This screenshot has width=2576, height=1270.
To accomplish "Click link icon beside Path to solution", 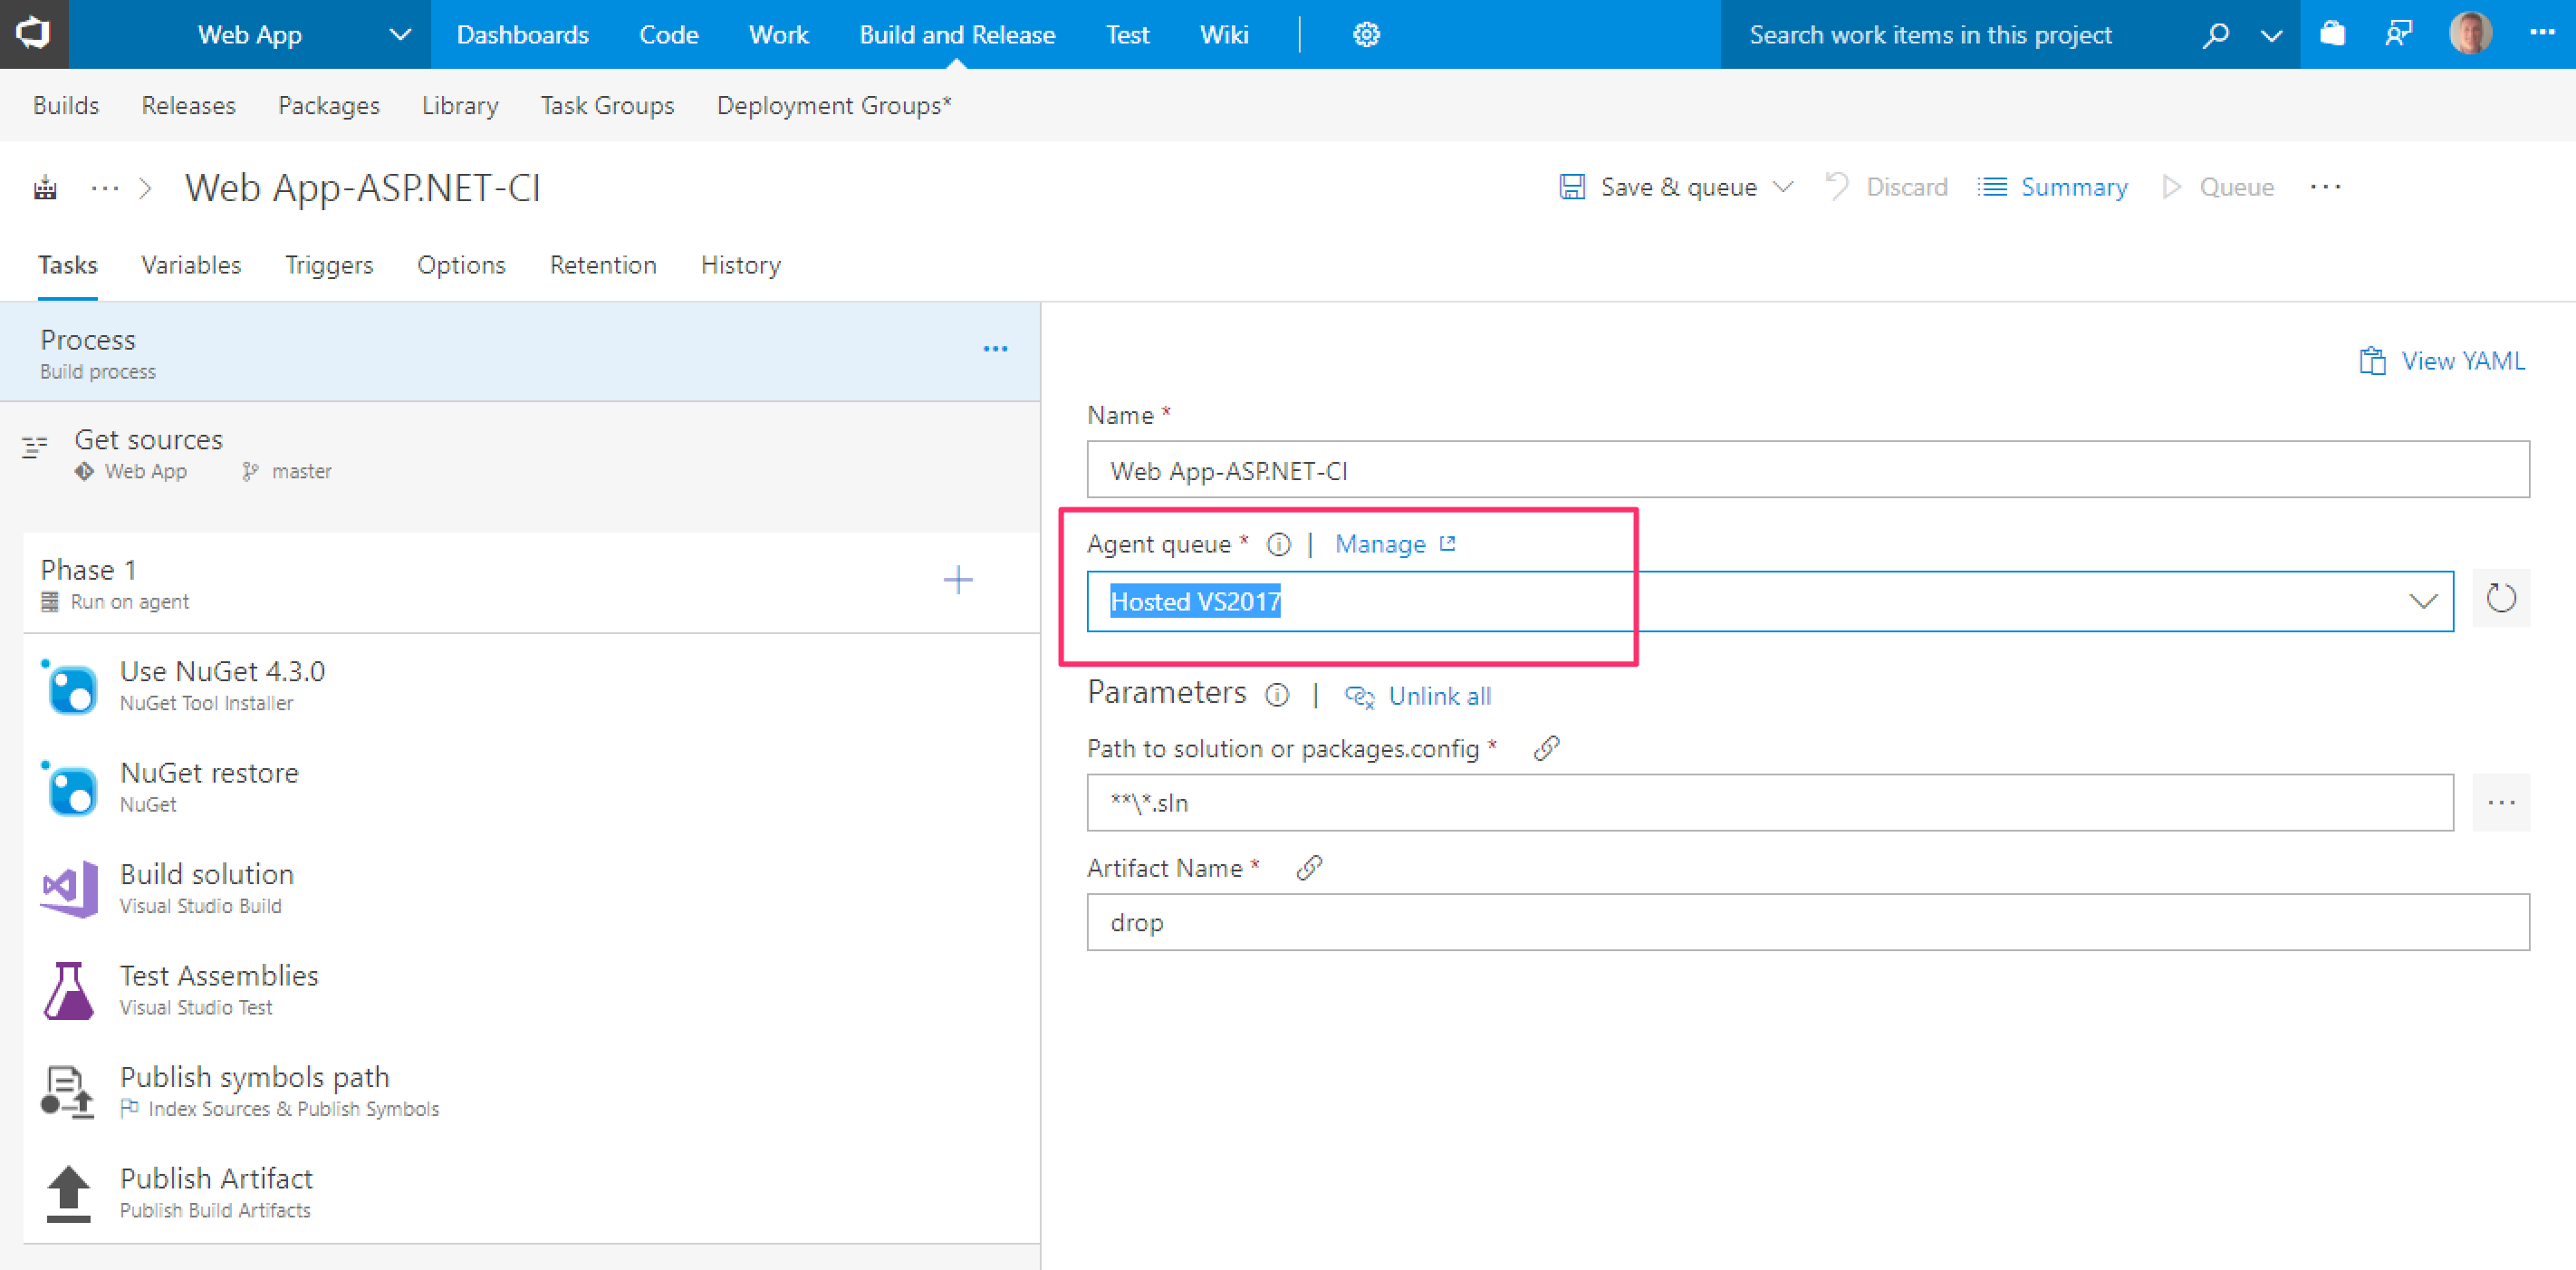I will point(1546,748).
